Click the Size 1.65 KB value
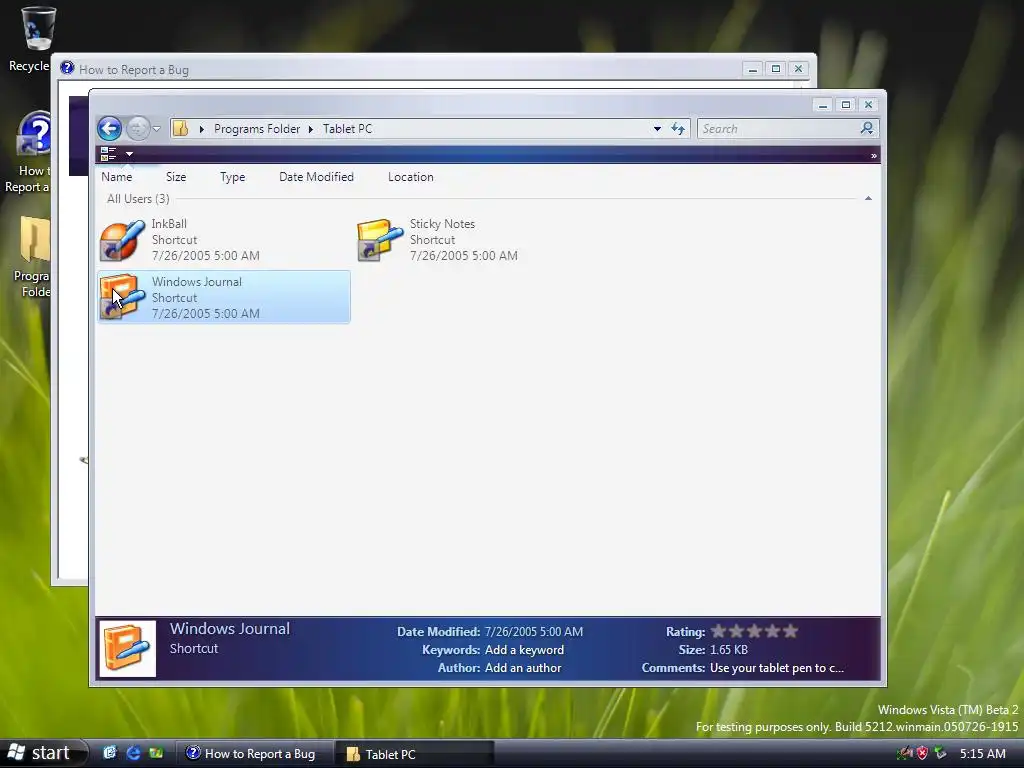This screenshot has height=768, width=1024. pyautogui.click(x=729, y=650)
